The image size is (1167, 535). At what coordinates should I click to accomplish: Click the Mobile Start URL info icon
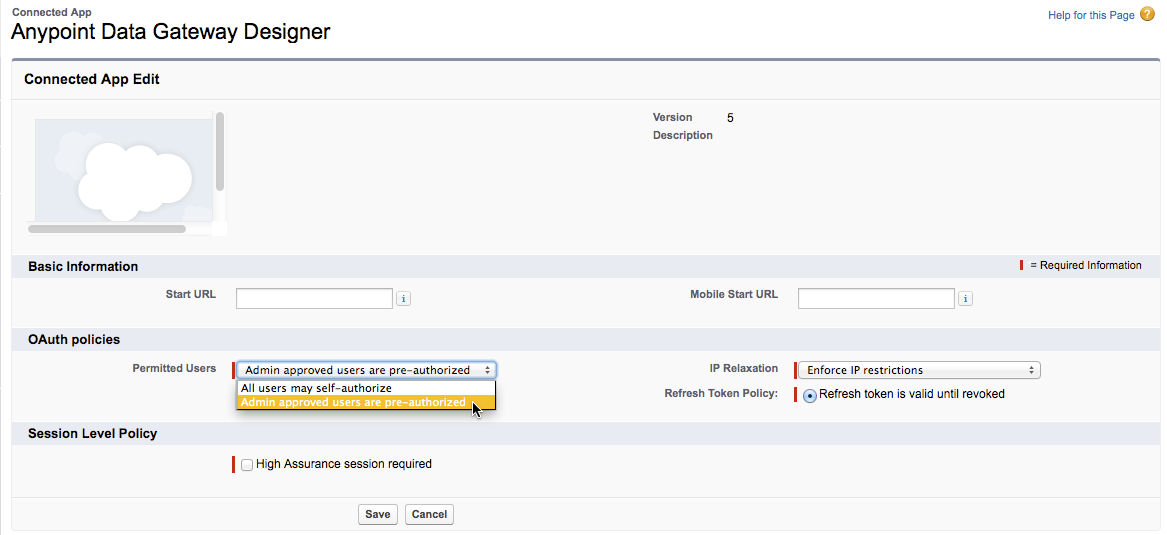tap(966, 298)
